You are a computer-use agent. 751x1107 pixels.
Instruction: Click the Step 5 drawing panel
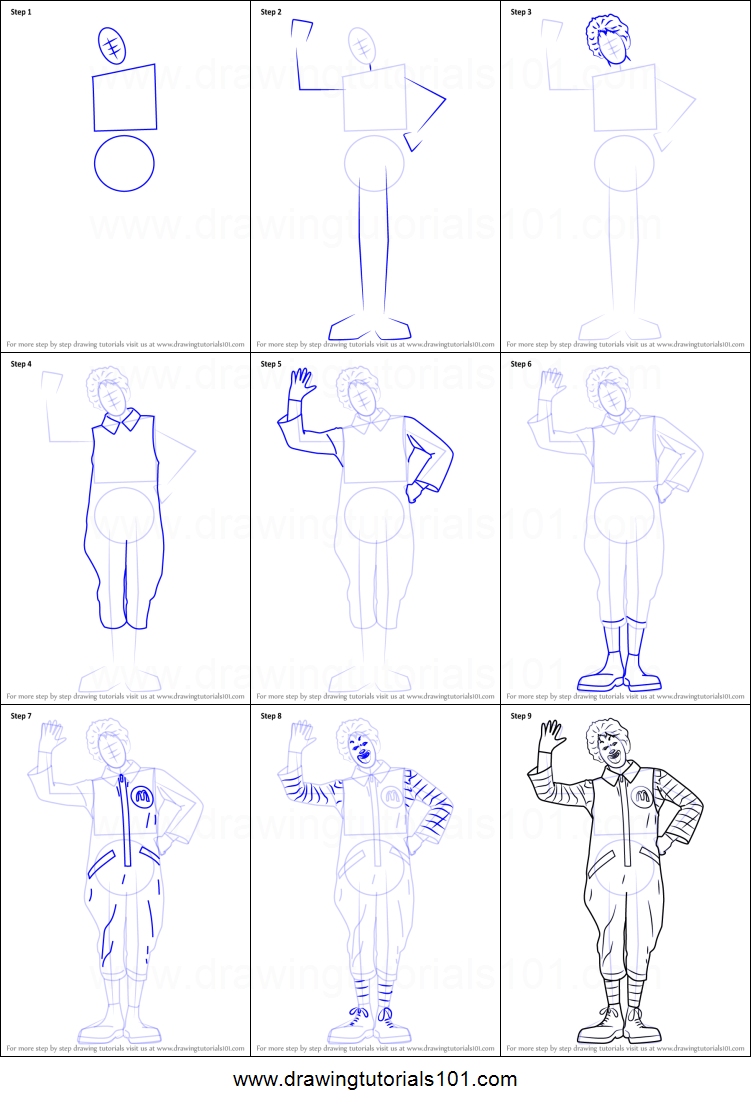click(x=376, y=528)
